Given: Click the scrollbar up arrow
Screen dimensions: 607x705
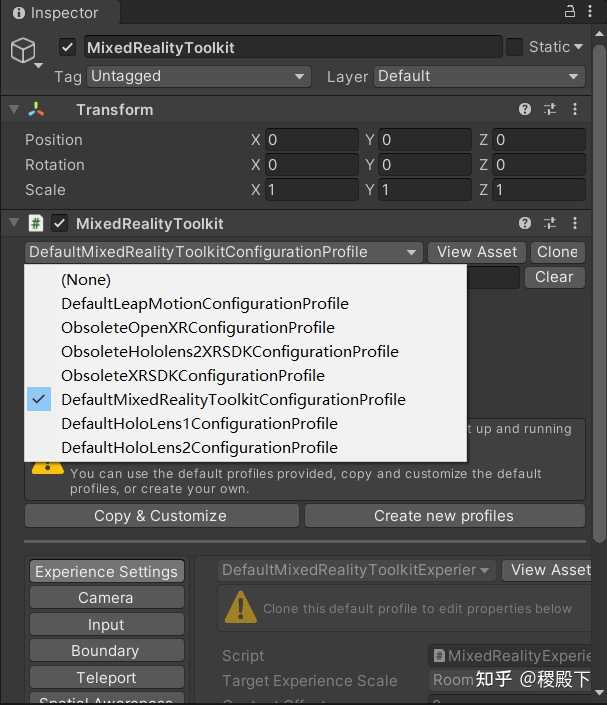Looking at the screenshot, I should [x=599, y=34].
